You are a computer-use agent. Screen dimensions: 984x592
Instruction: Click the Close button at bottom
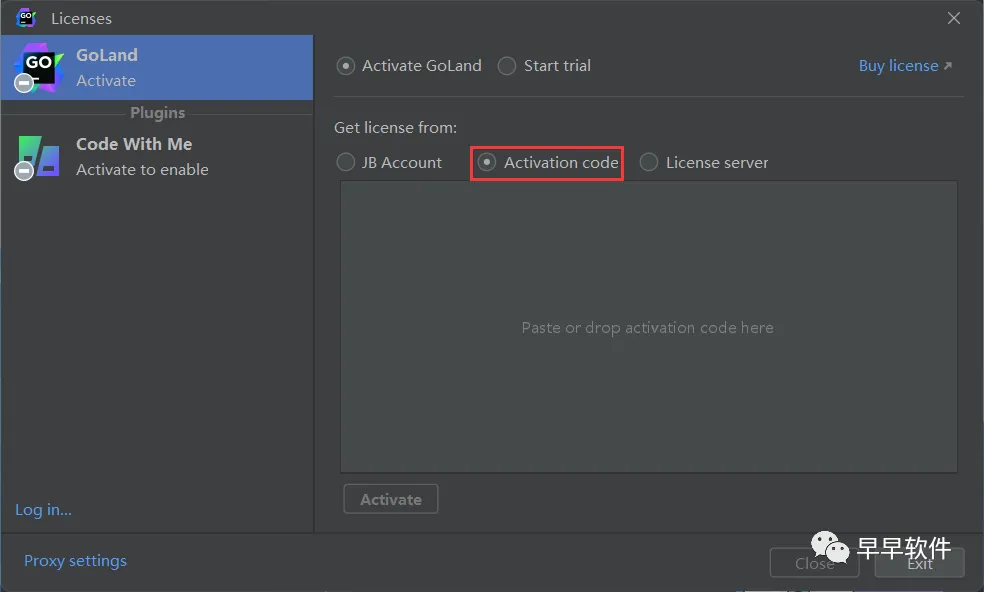coord(814,563)
